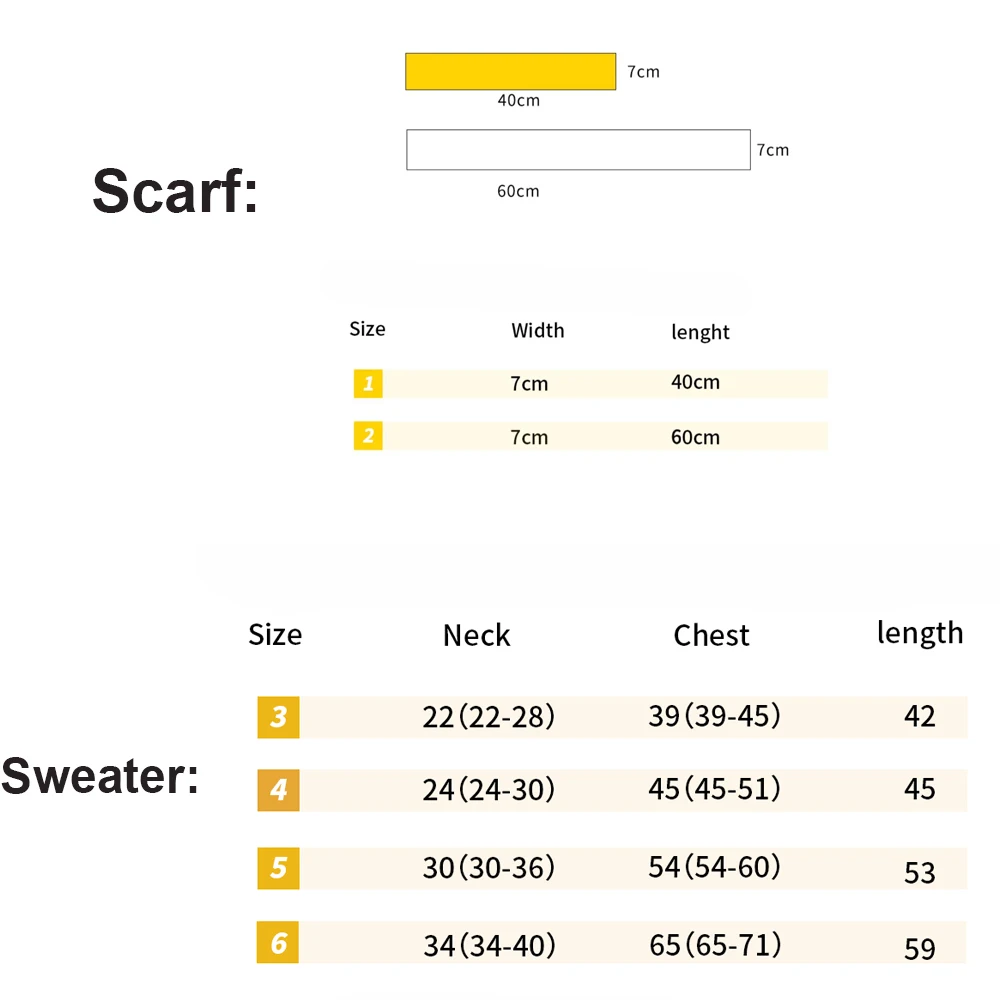Click the sweater length value 53
This screenshot has width=1000, height=1000.
[919, 873]
